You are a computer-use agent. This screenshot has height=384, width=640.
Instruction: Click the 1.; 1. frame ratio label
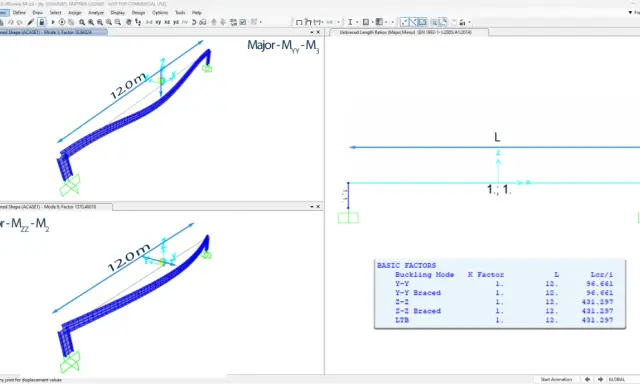499,189
